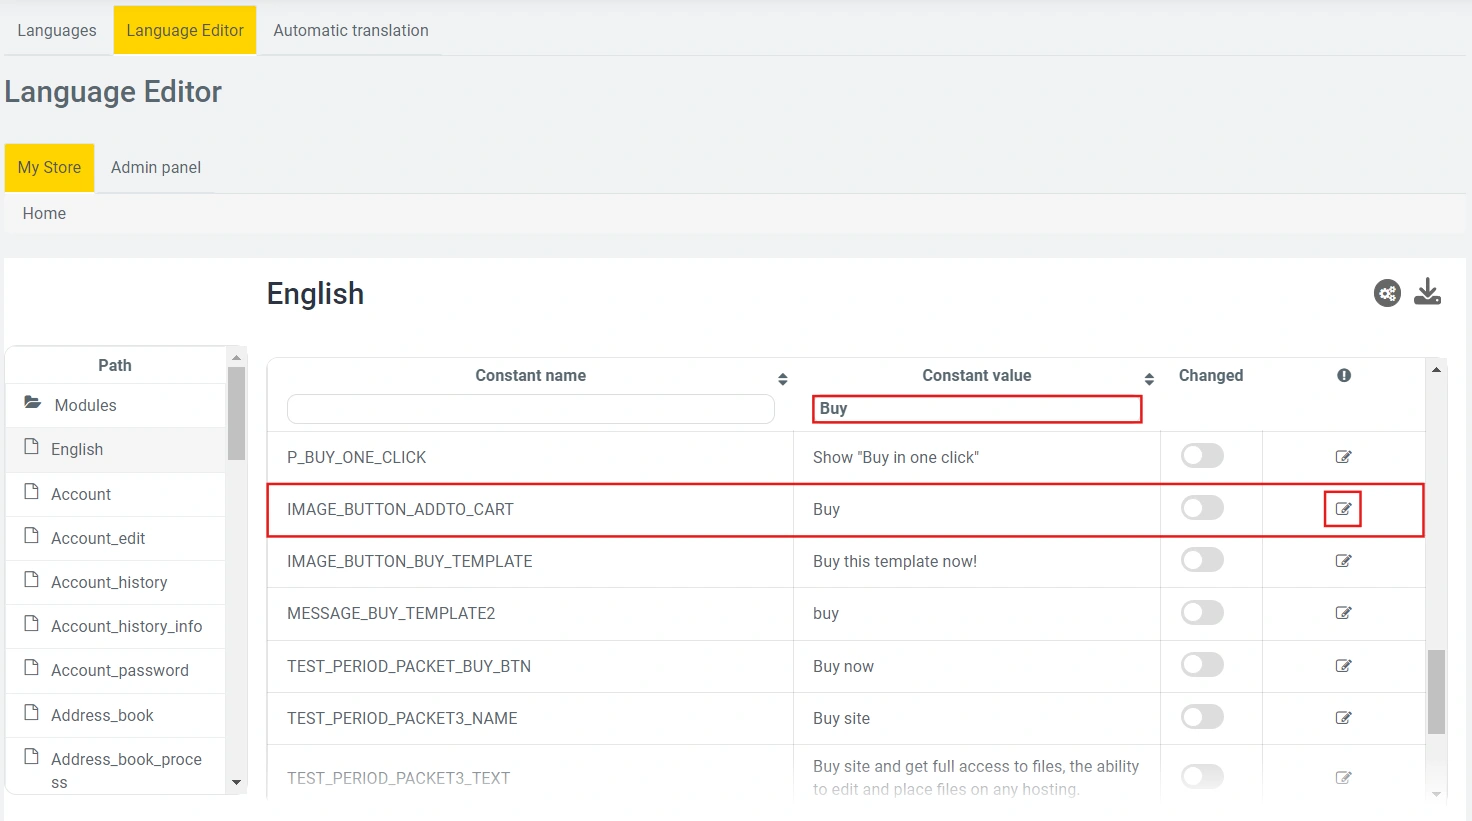
Task: Toggle Changed switch for P_BUY_ONE_CLICK
Action: point(1202,456)
